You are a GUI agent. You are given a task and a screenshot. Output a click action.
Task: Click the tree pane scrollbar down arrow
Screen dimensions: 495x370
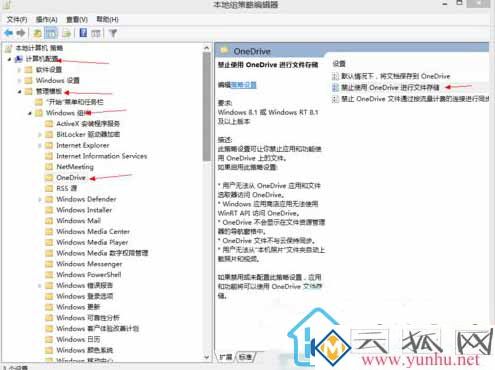coord(207,357)
